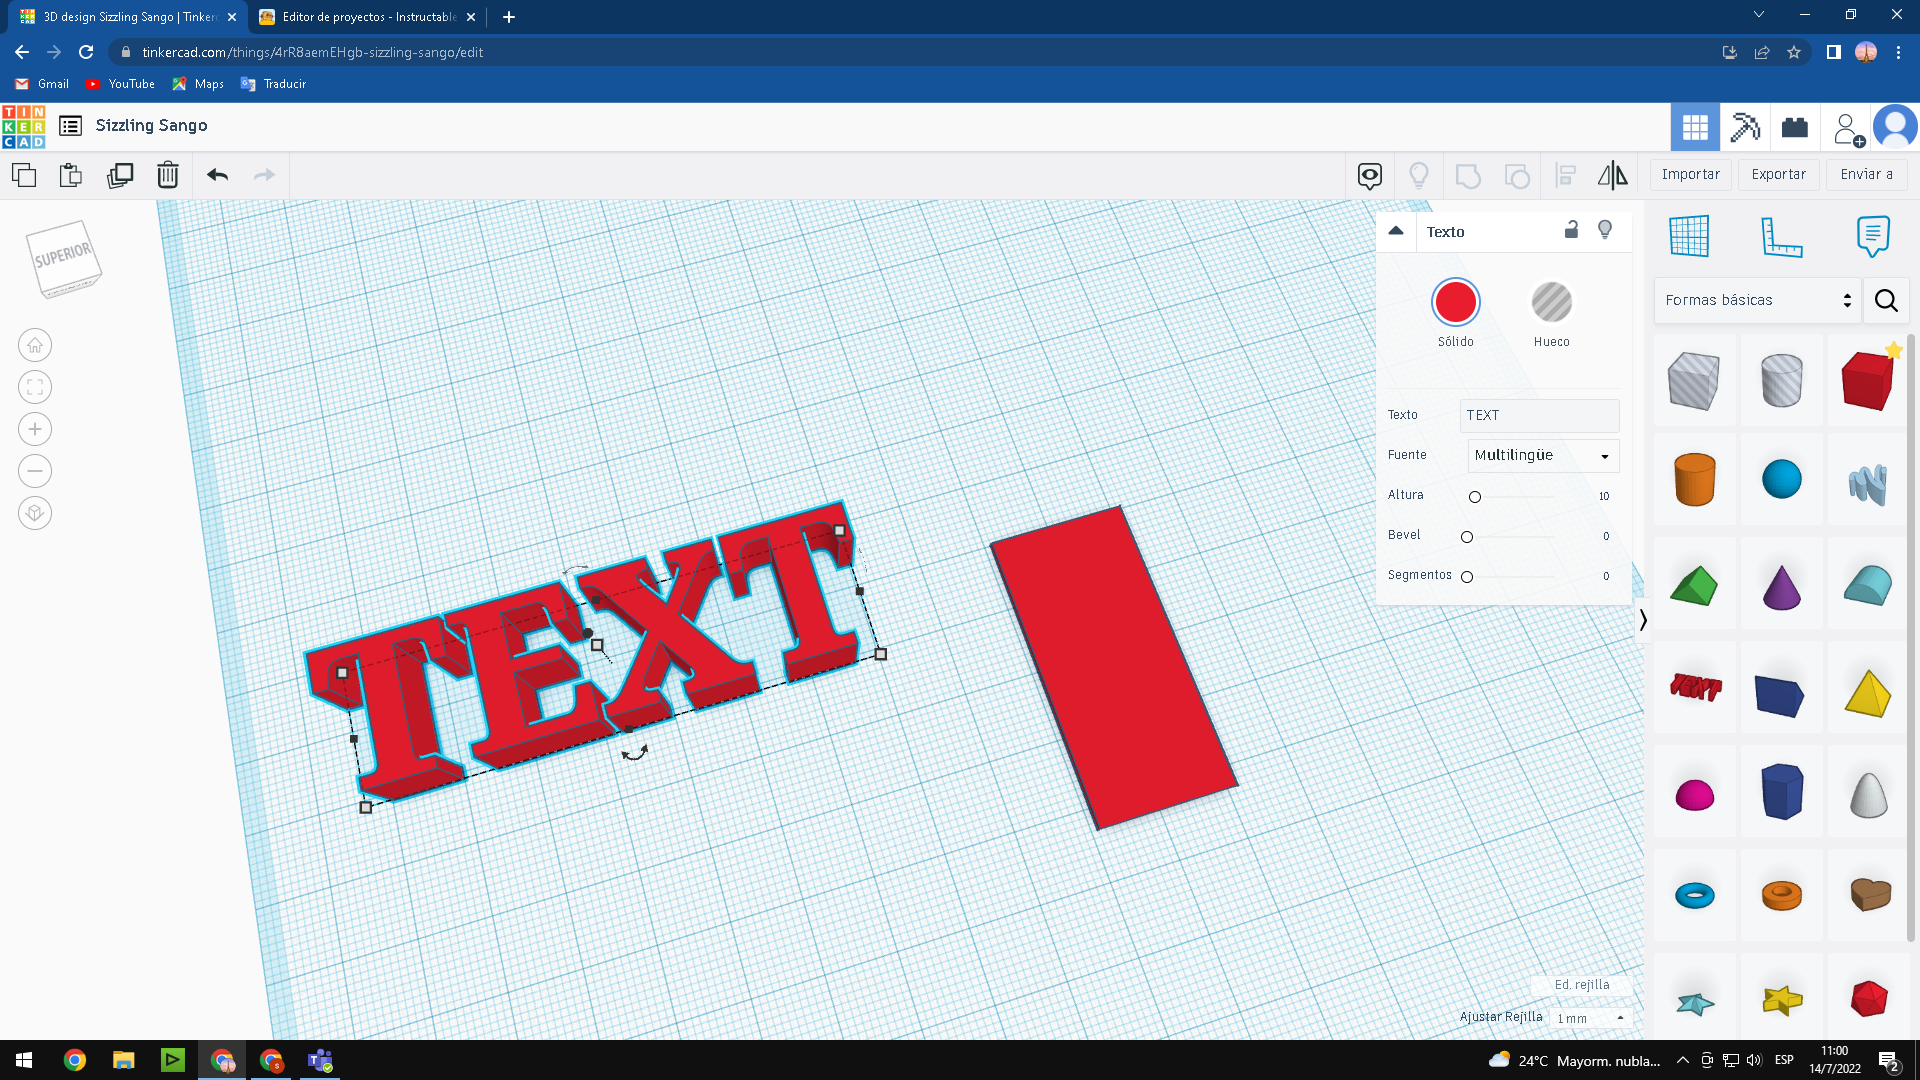The height and width of the screenshot is (1080, 1920).
Task: Open Instructables project editor tab
Action: 369,16
